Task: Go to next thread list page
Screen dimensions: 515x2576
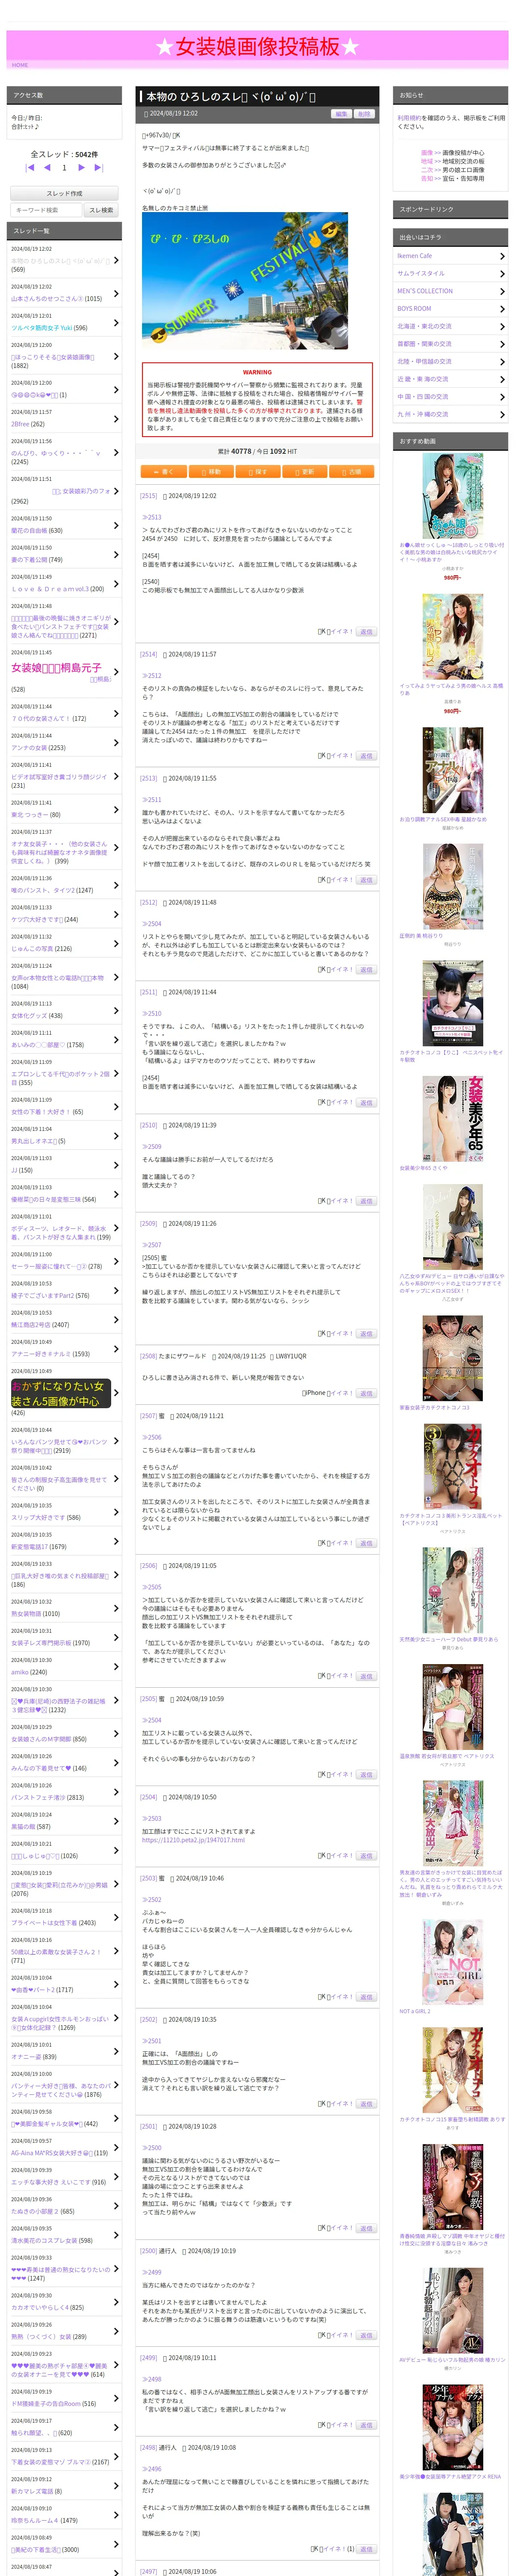Action: pos(82,168)
